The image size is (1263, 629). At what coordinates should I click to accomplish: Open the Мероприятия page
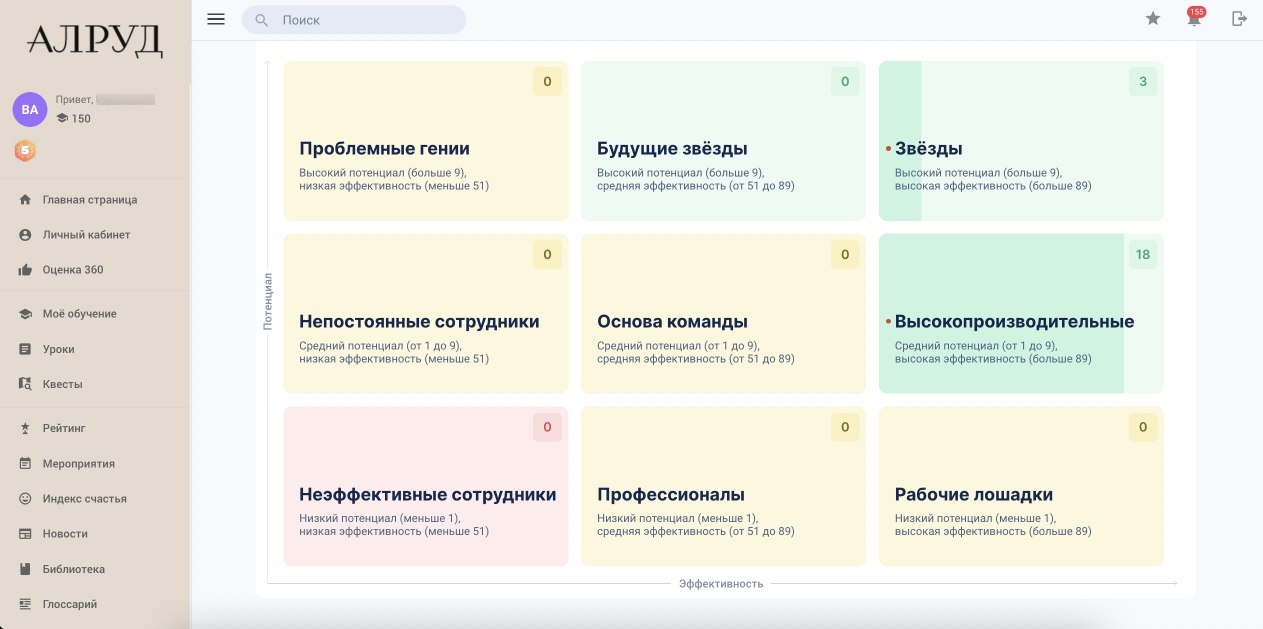(x=78, y=464)
